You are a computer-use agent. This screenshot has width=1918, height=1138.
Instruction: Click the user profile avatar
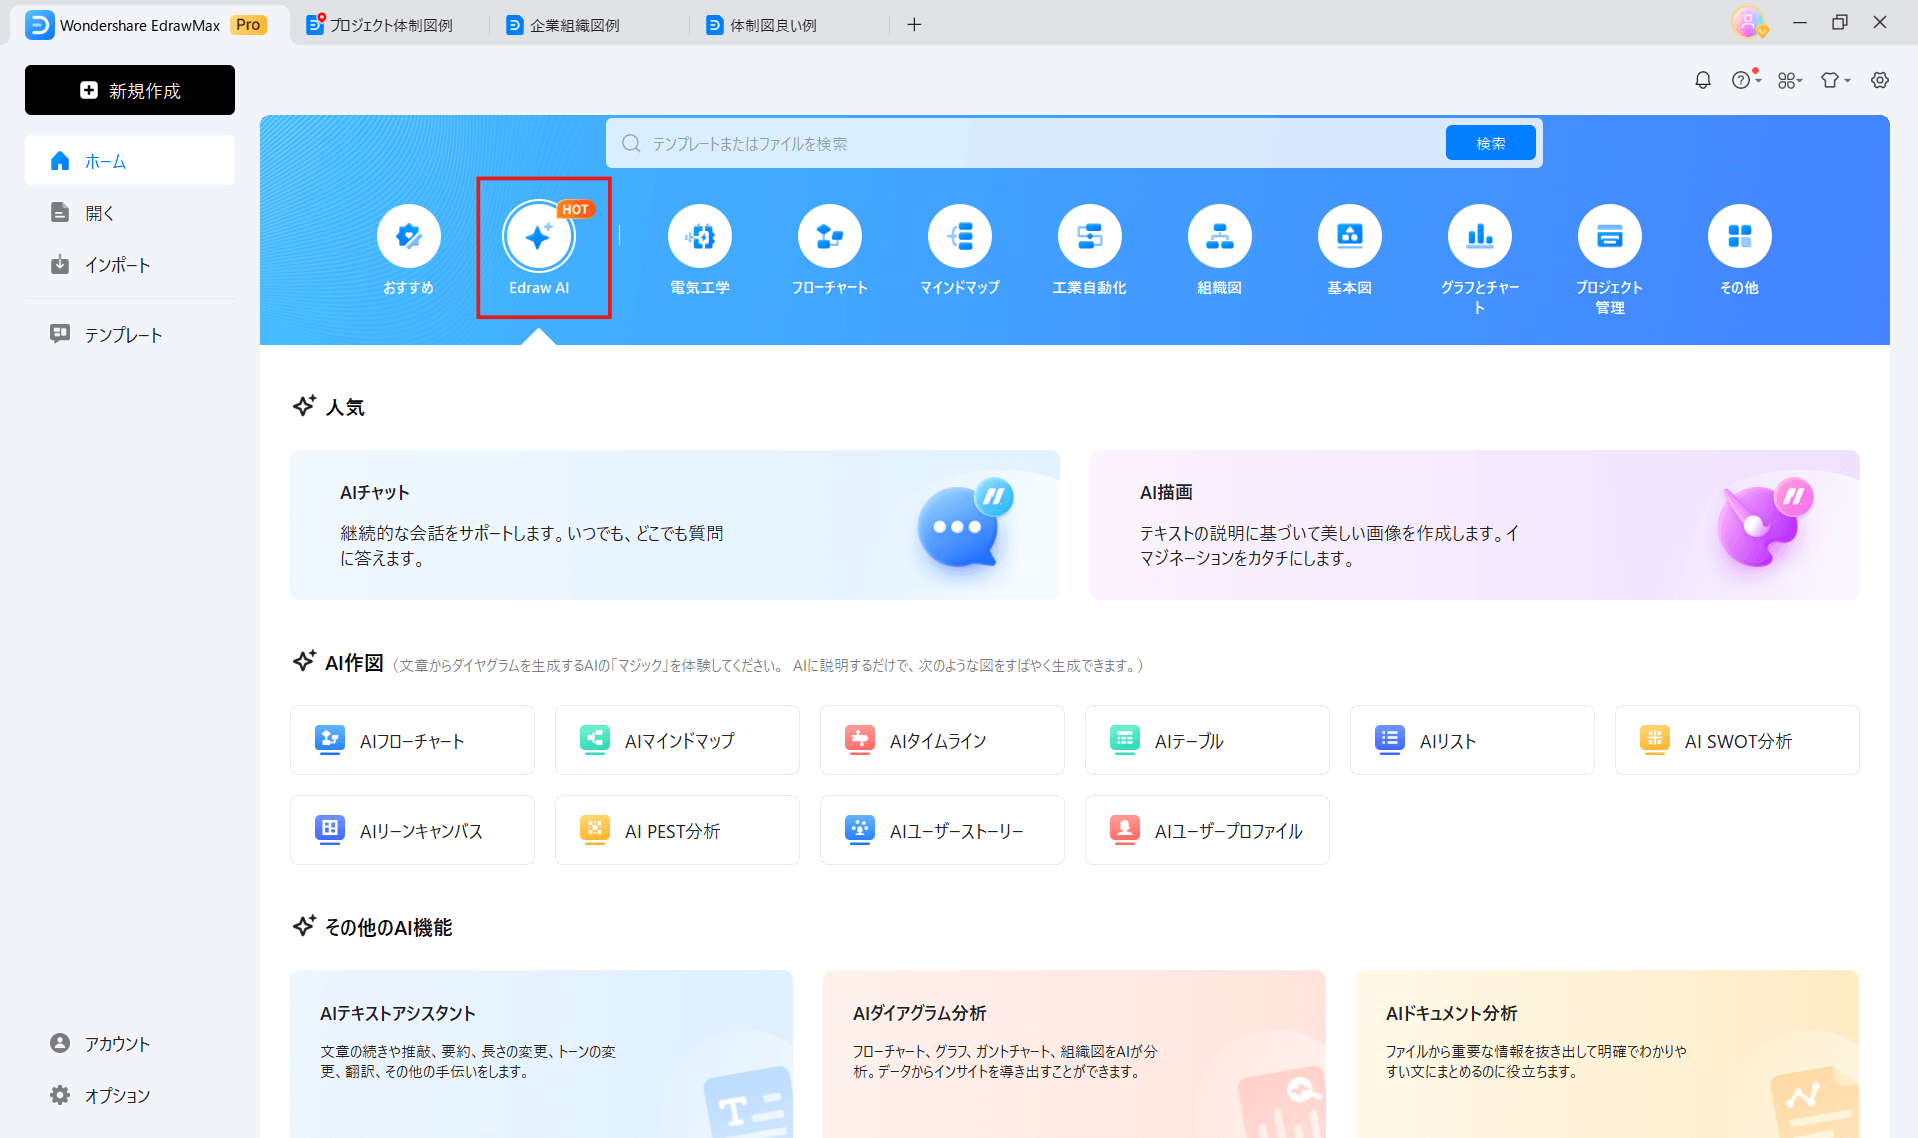[1748, 22]
